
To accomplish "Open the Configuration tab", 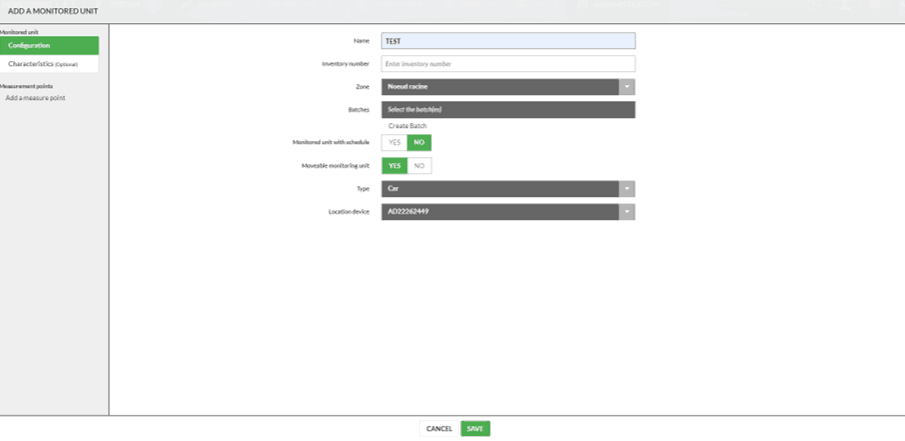I will 49,46.
